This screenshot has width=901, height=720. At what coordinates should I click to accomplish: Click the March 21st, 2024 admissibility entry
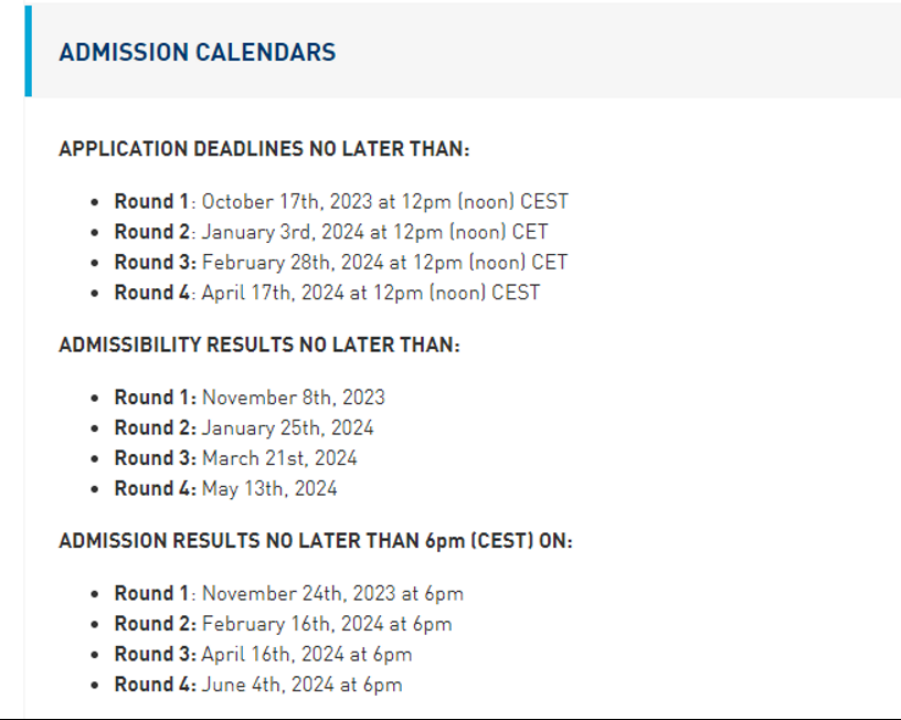[x=280, y=458]
